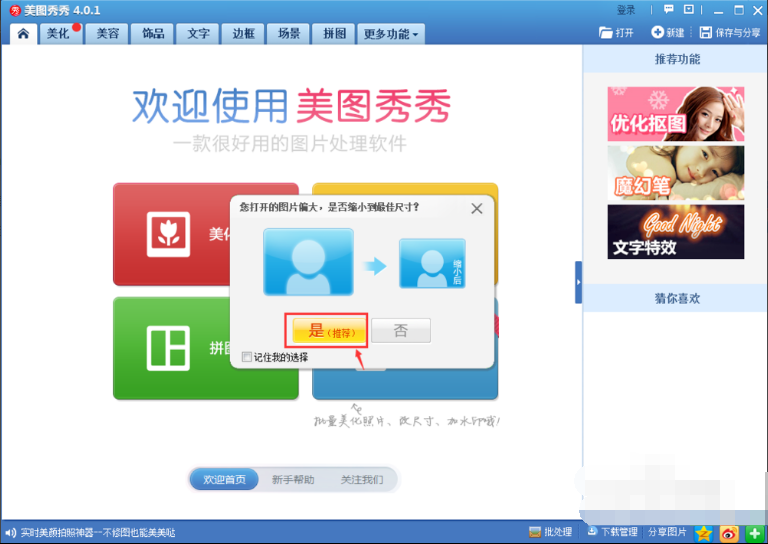Click the yellow star Qzone icon
Screen dimensions: 768x544
704,533
